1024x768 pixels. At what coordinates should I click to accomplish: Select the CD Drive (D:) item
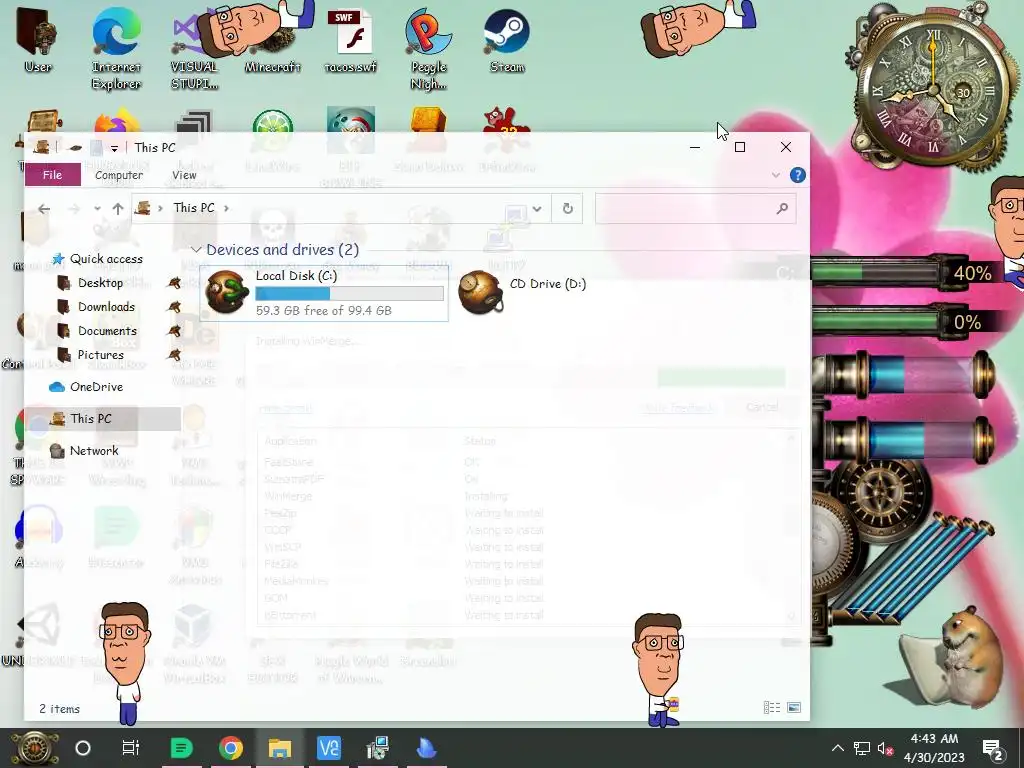coord(522,292)
